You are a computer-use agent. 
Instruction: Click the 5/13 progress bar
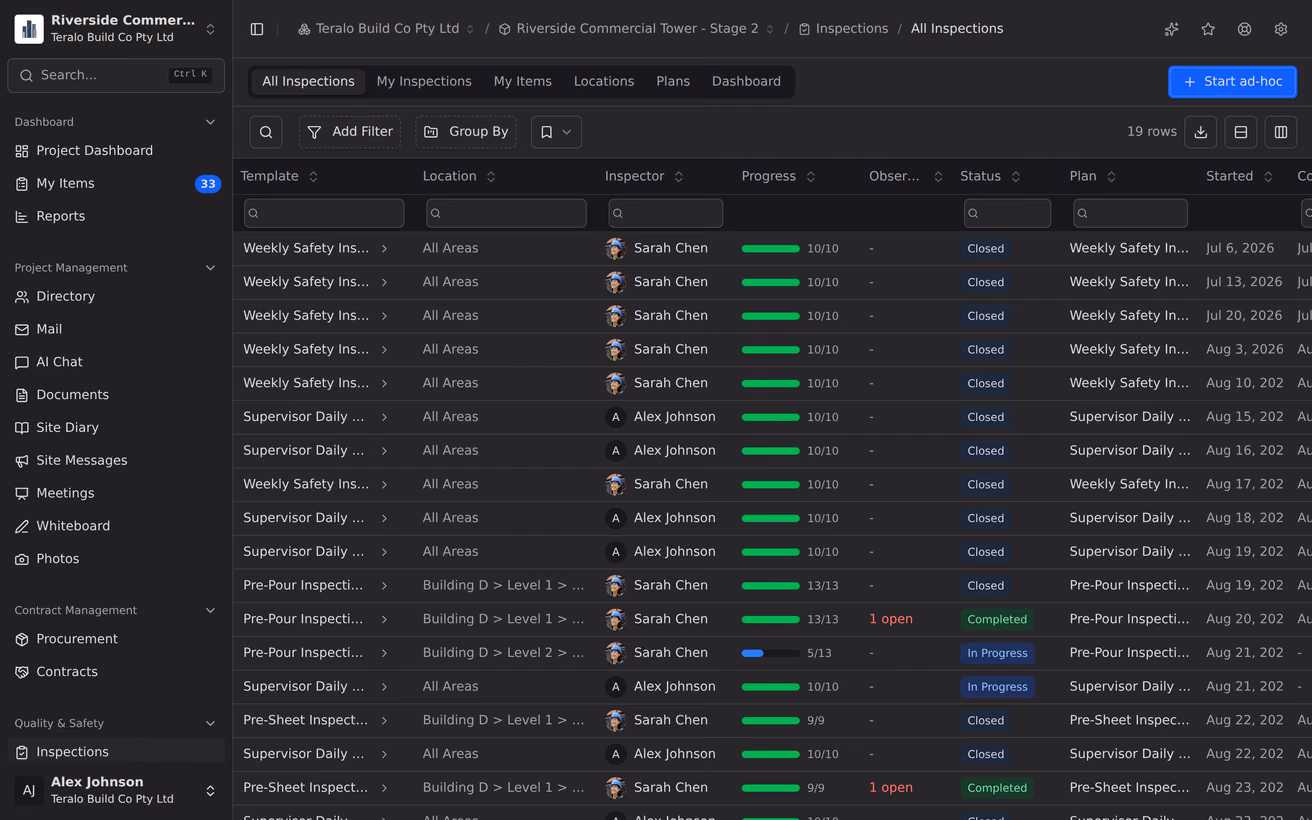pos(770,653)
